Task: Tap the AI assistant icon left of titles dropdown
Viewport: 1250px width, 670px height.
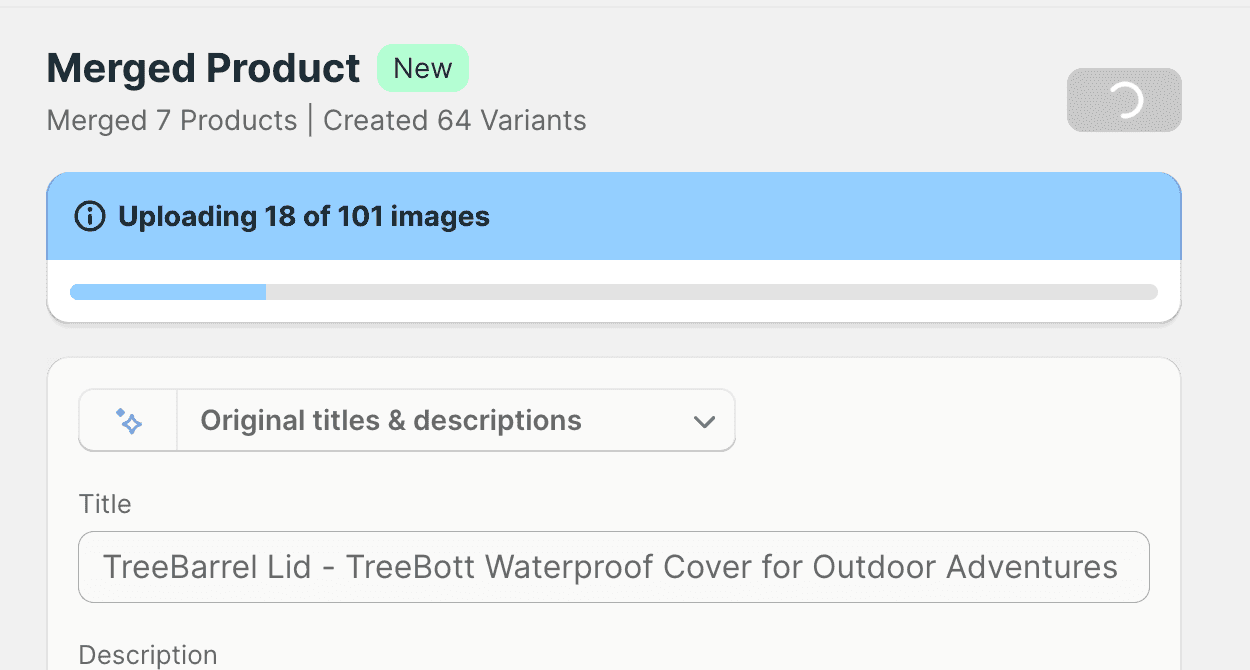Action: coord(128,420)
